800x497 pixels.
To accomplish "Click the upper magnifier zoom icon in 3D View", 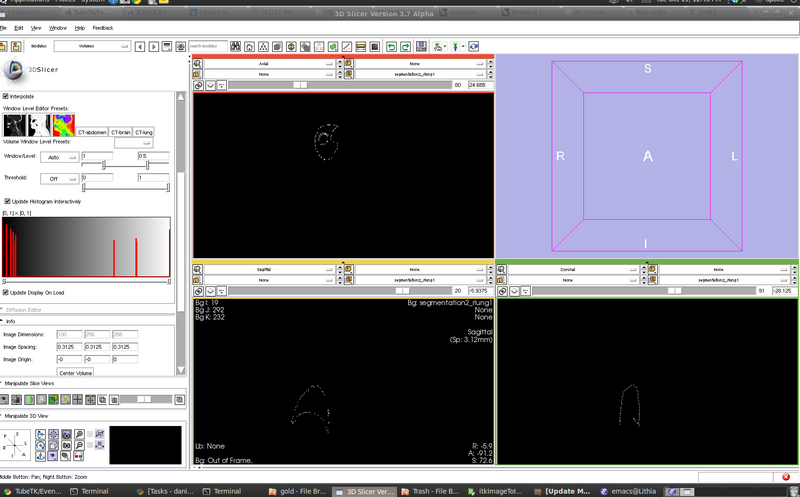I will (80, 434).
